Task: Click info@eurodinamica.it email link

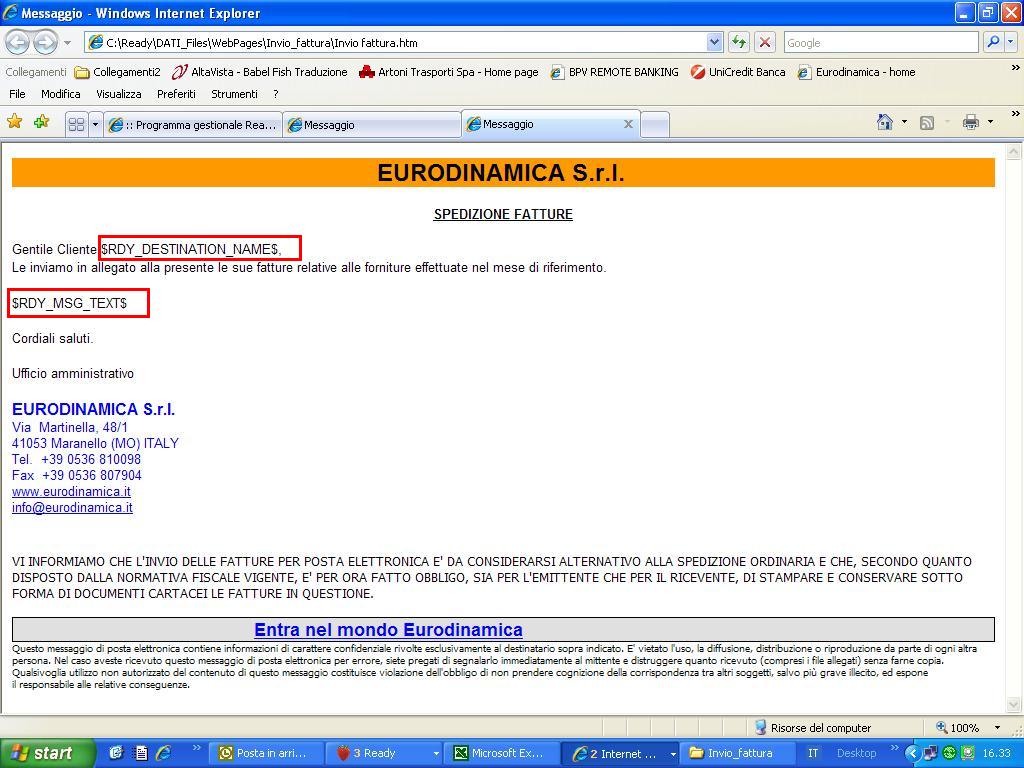Action: 72,507
